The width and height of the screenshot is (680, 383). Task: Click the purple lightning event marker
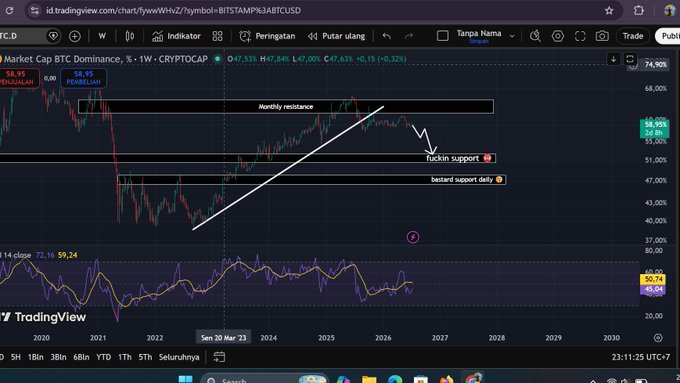click(413, 237)
